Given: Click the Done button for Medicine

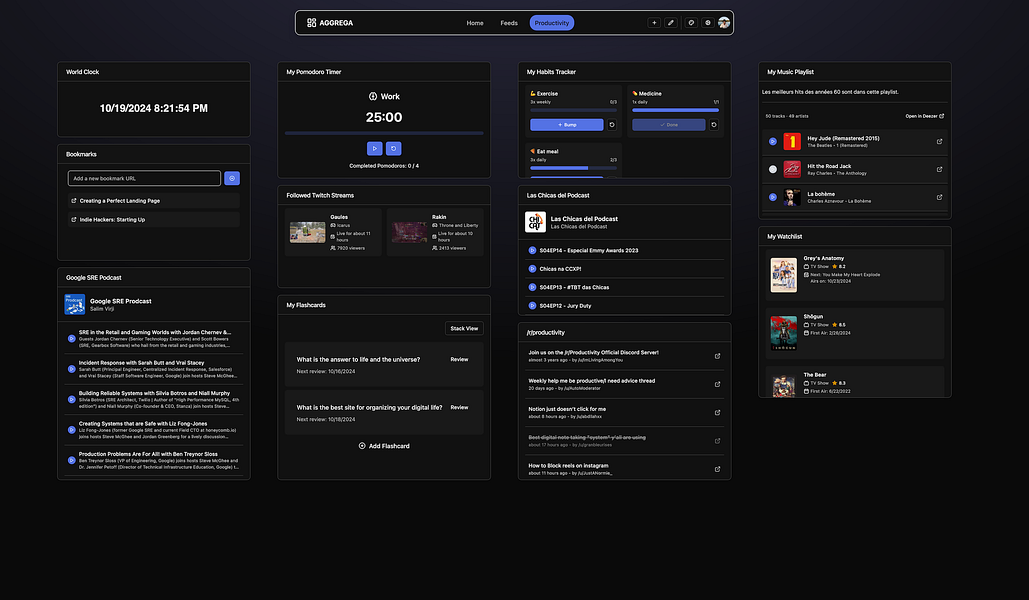Looking at the screenshot, I should pyautogui.click(x=669, y=125).
